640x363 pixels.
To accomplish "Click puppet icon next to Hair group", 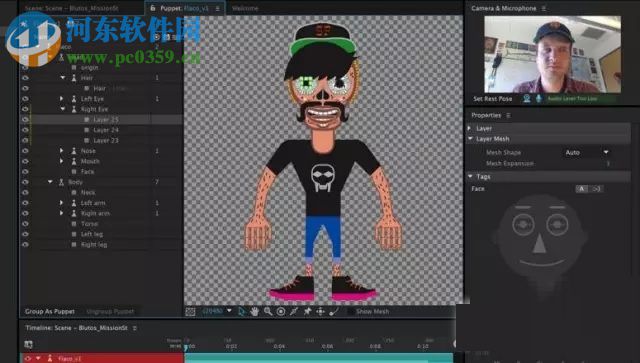I will pos(74,78).
